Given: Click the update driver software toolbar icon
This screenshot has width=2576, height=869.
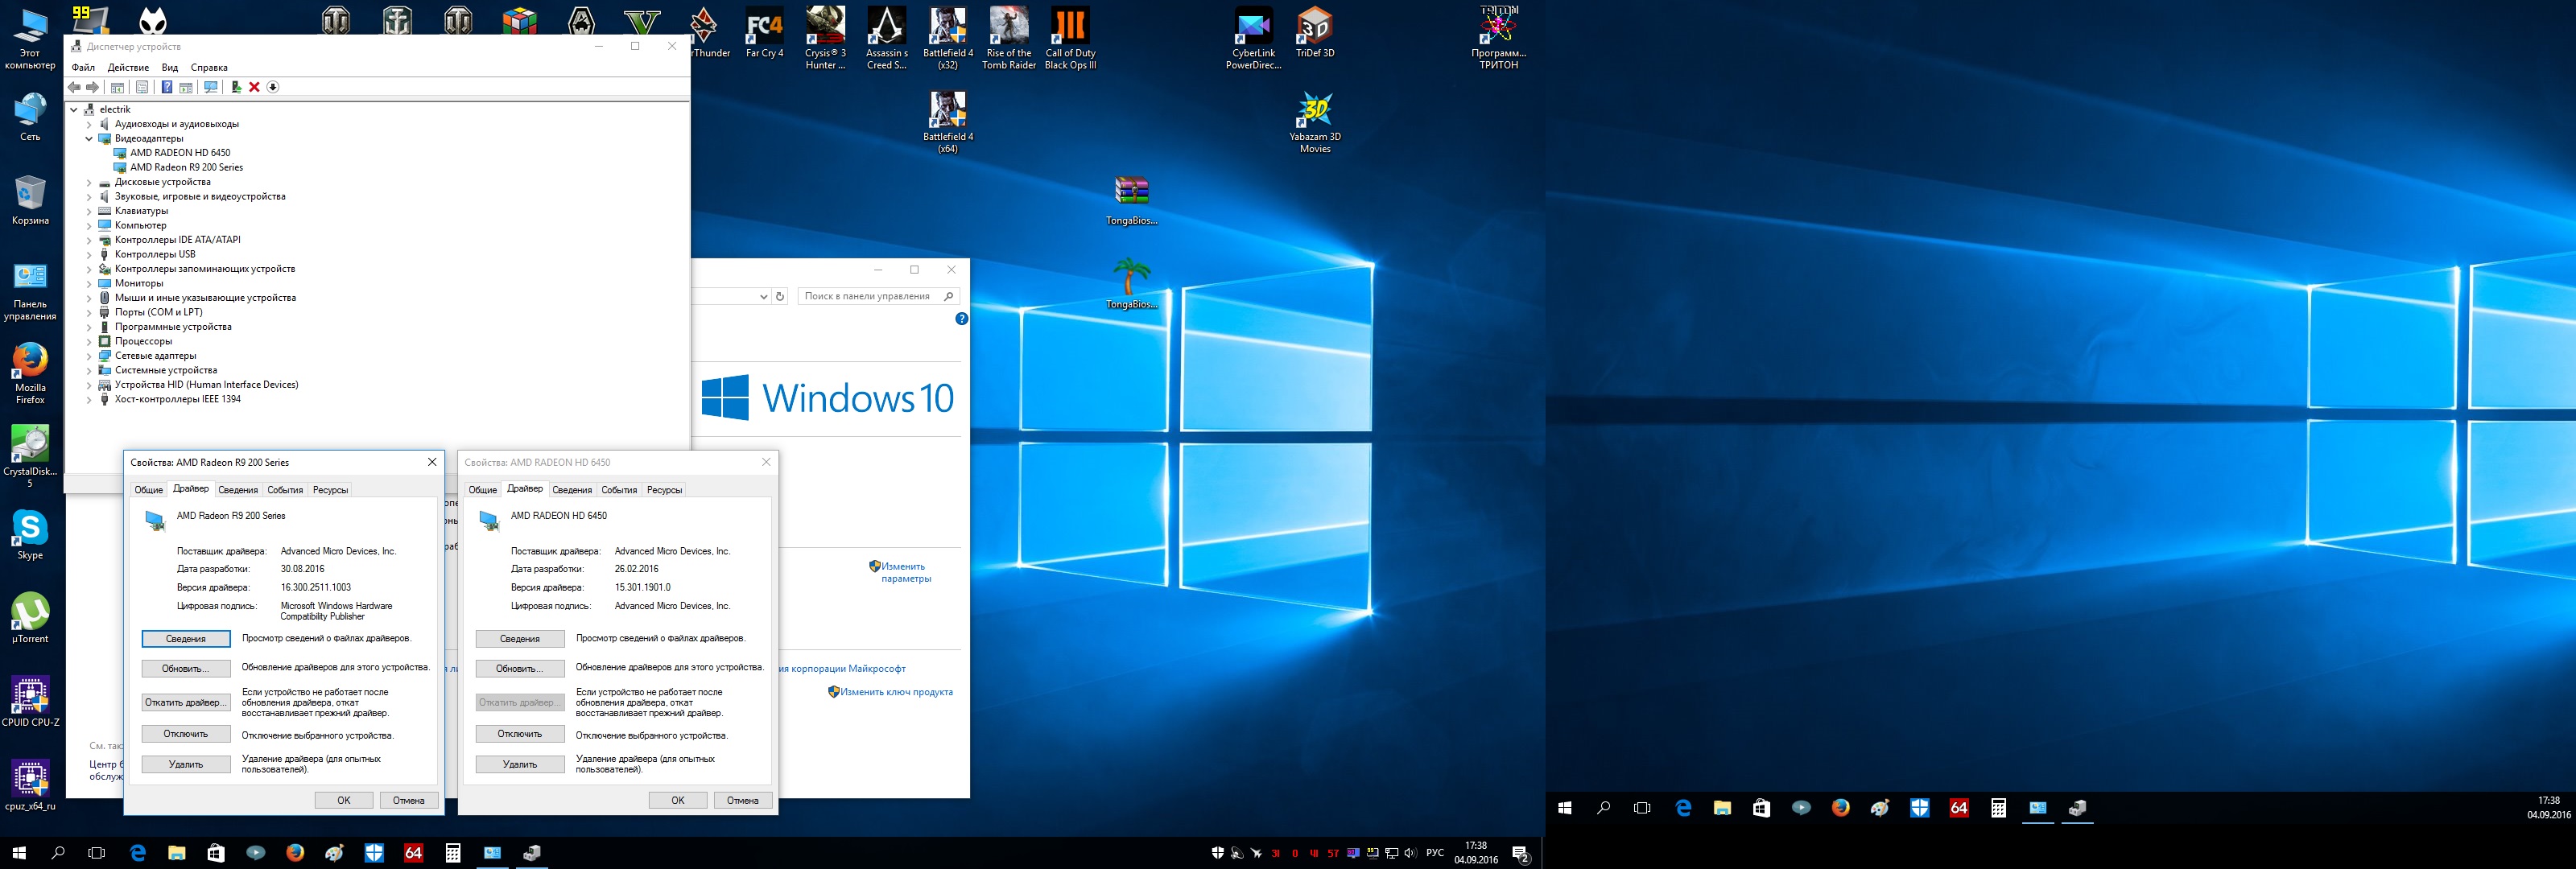Looking at the screenshot, I should [236, 87].
